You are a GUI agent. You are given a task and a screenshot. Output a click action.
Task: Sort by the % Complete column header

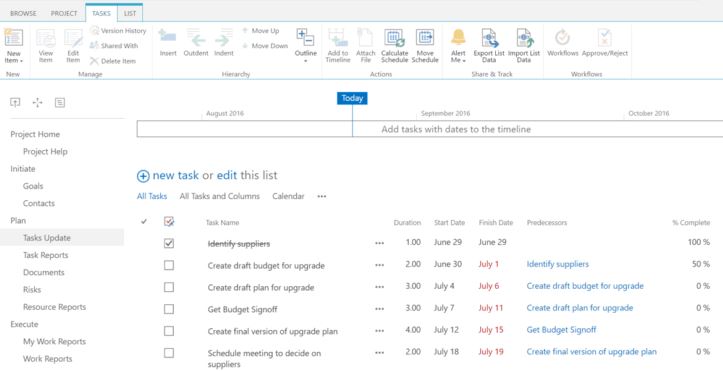click(x=691, y=223)
